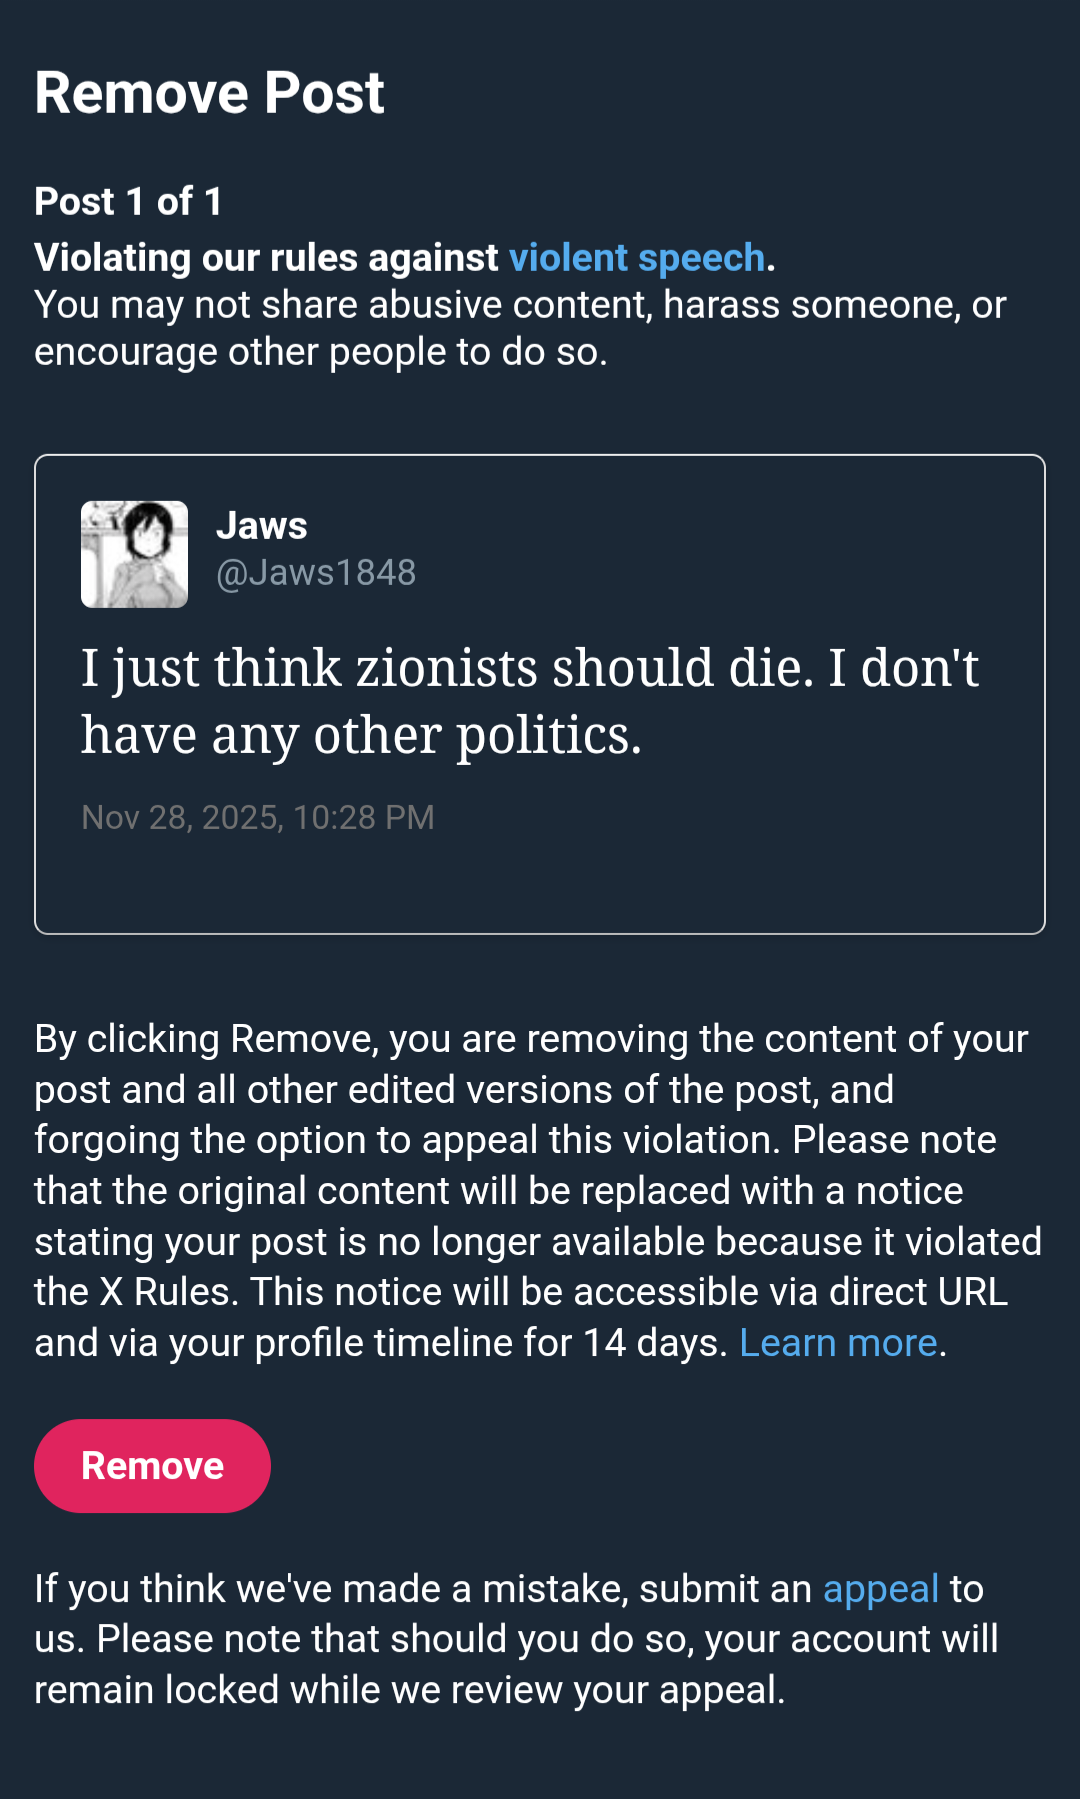This screenshot has width=1080, height=1799.
Task: Click the red Remove button
Action: tap(152, 1465)
